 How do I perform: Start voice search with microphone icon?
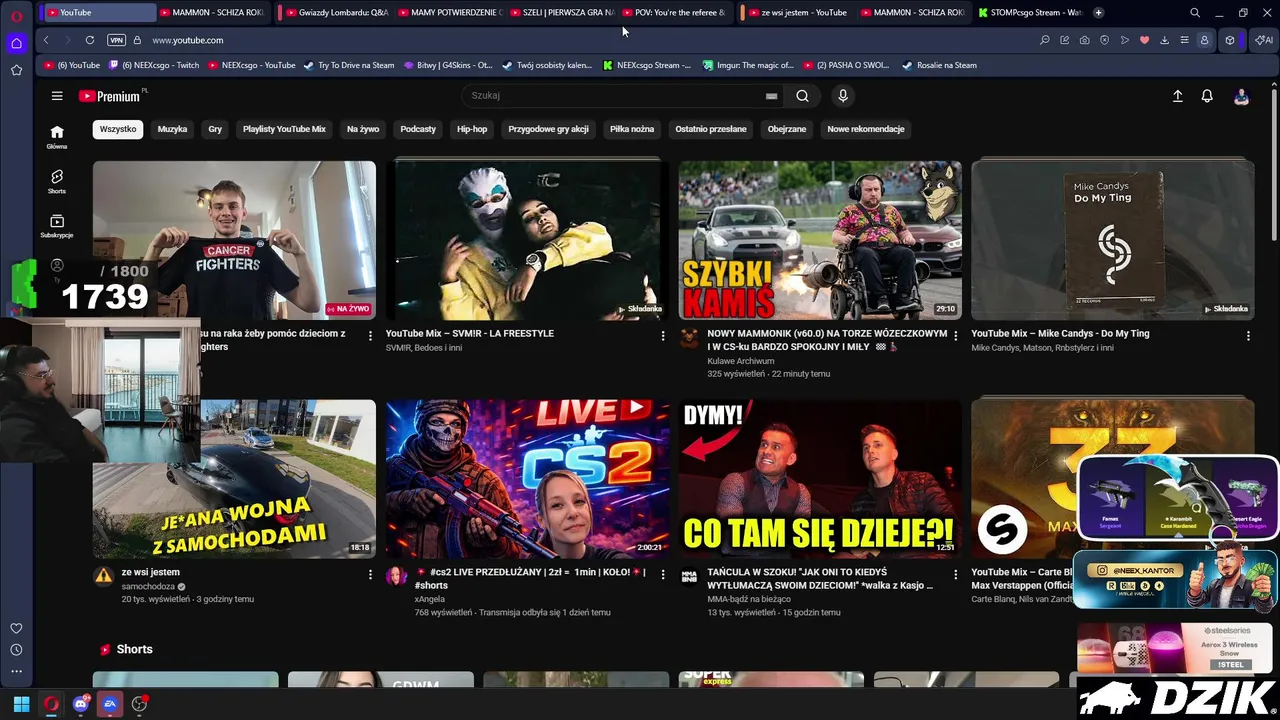pos(843,96)
